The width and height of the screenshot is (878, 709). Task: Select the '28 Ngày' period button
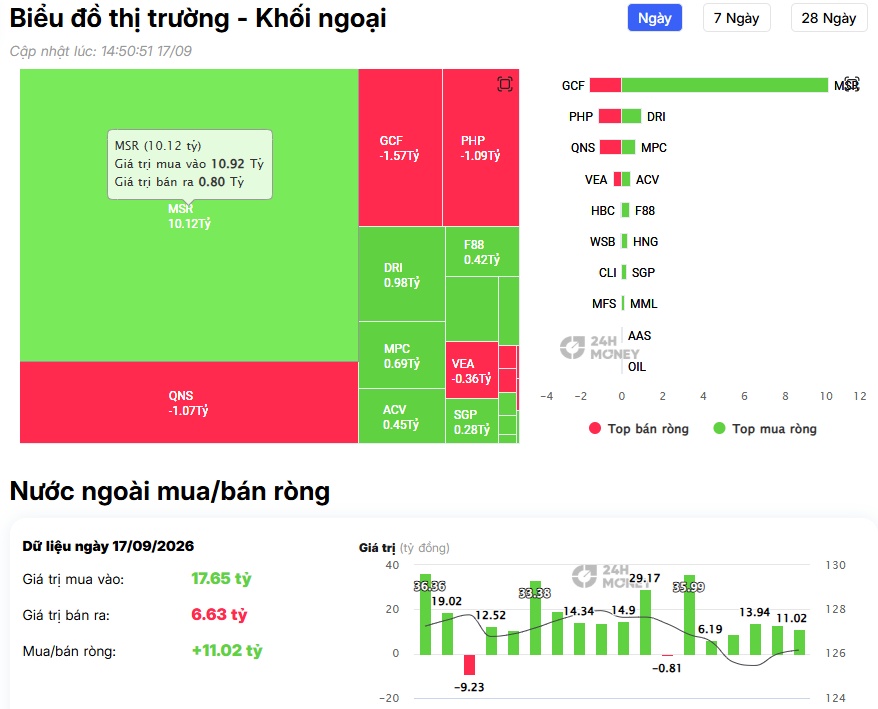tap(829, 18)
